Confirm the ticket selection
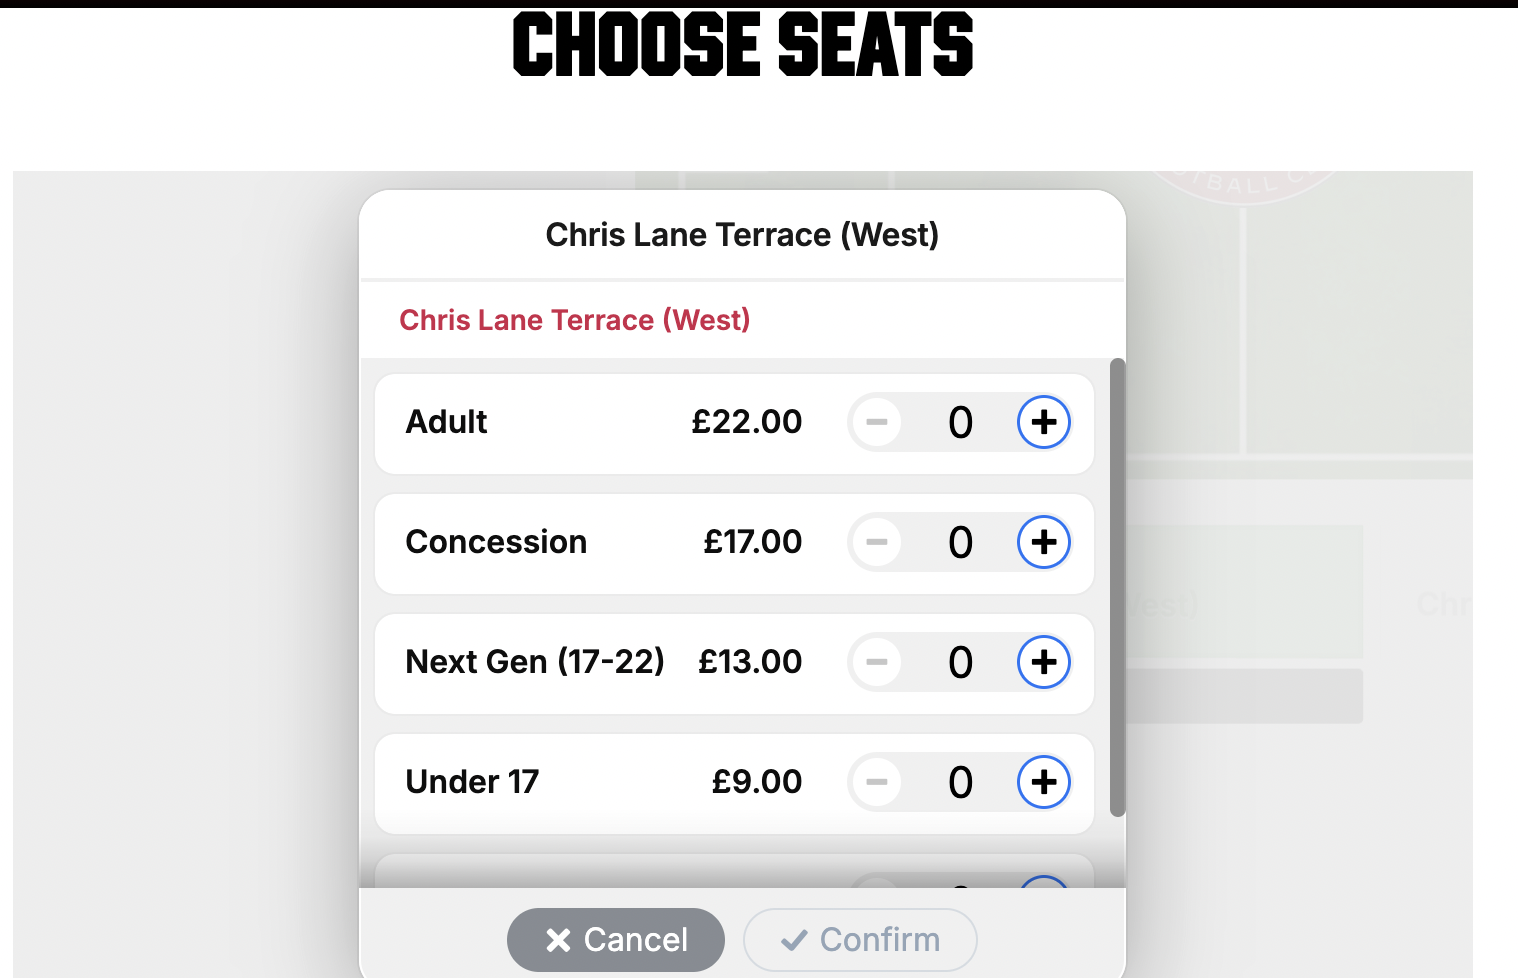This screenshot has height=978, width=1518. [x=860, y=940]
